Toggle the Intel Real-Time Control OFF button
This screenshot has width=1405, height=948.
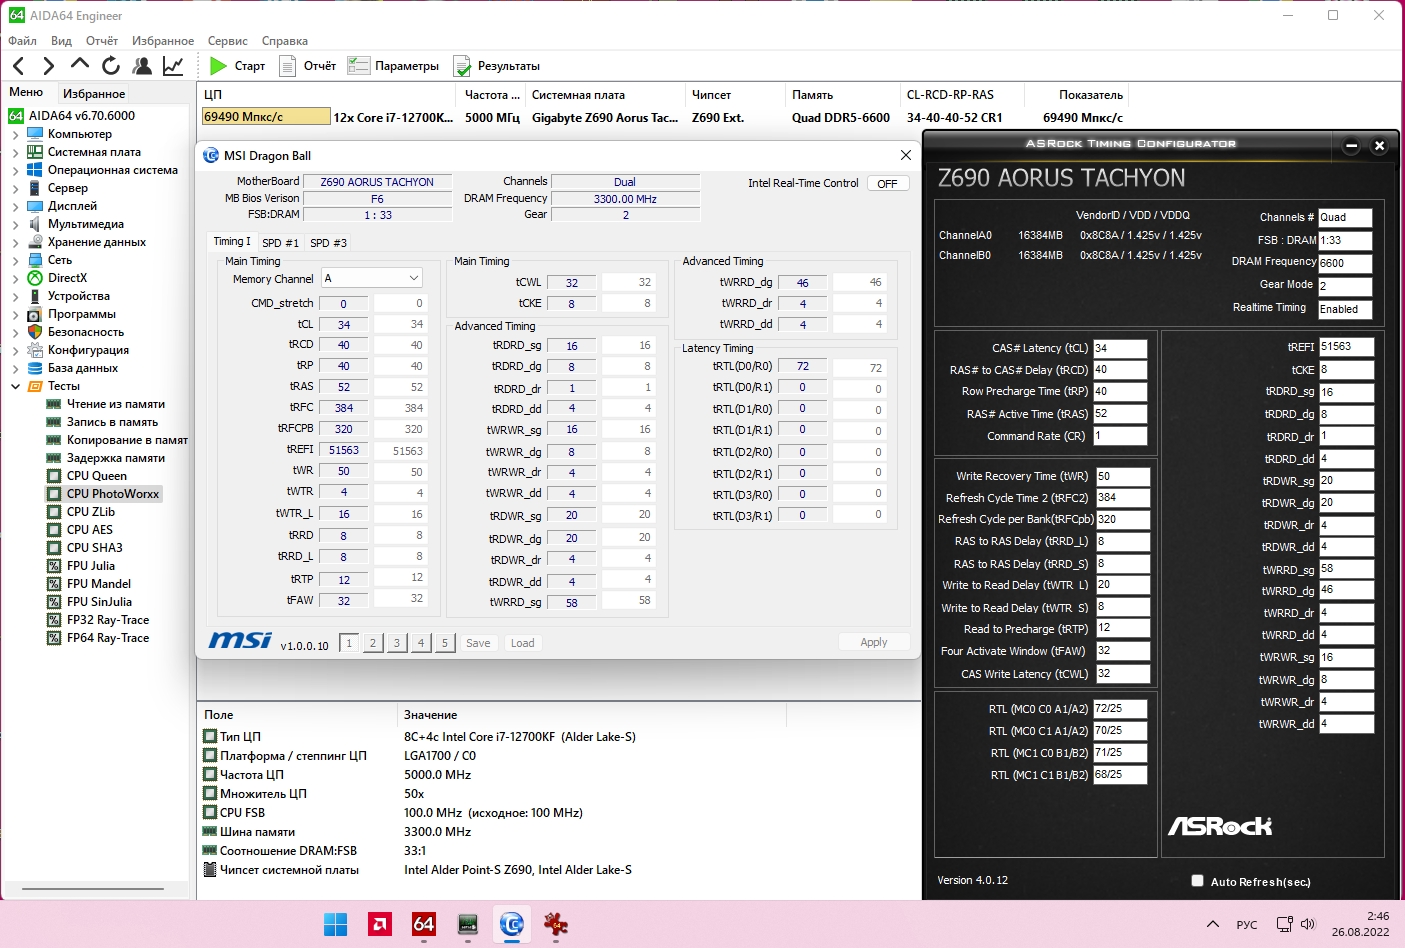tap(887, 184)
